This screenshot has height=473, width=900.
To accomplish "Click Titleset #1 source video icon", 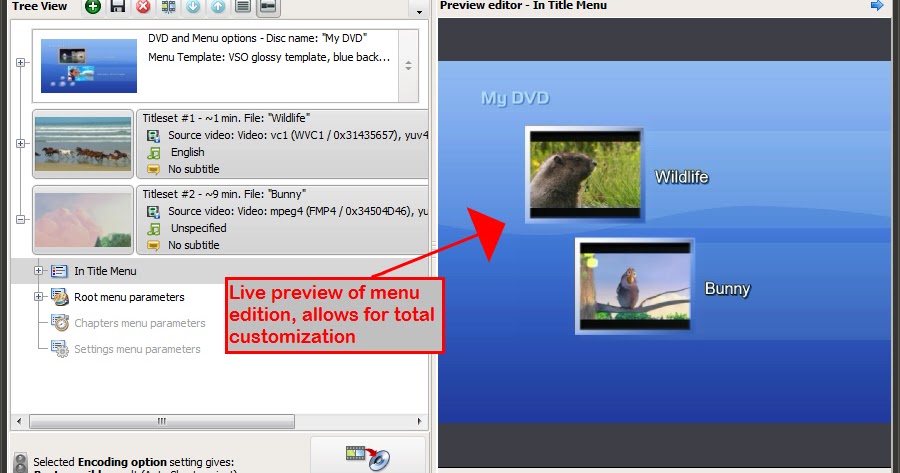I will (x=153, y=135).
